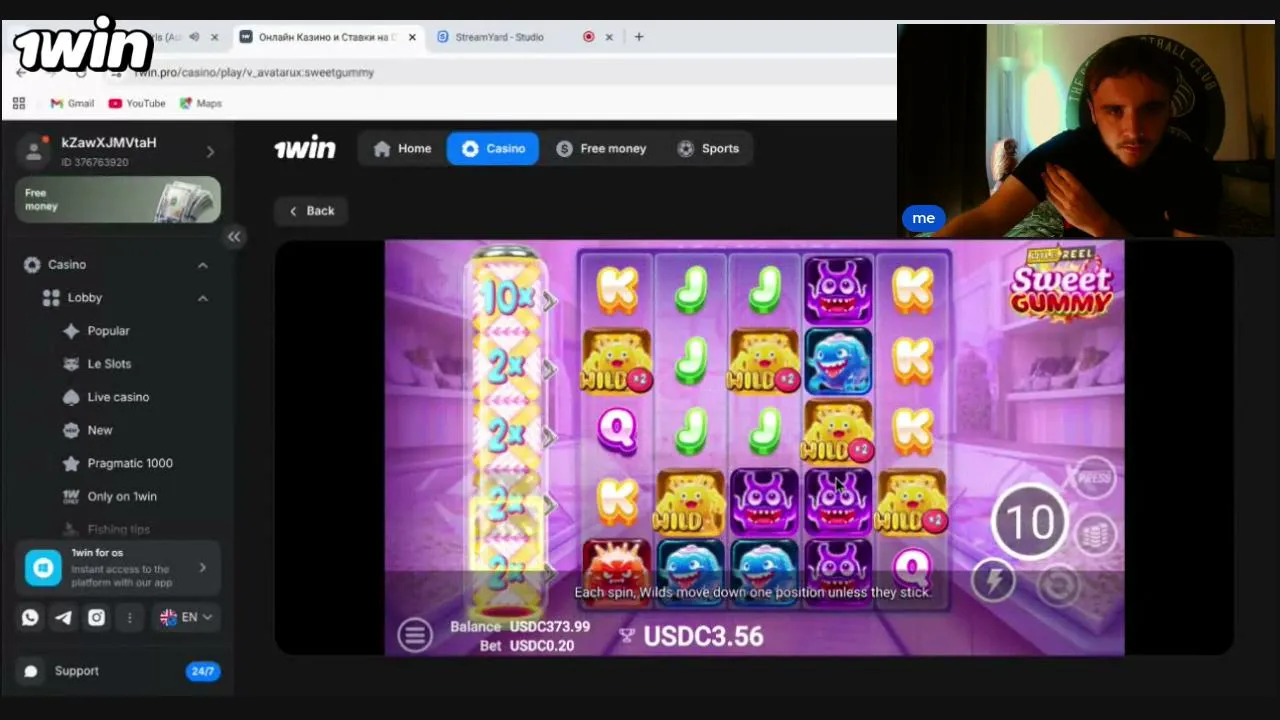Image resolution: width=1280 pixels, height=720 pixels.
Task: Click the Sweet Gummy game logo
Action: tap(1061, 284)
